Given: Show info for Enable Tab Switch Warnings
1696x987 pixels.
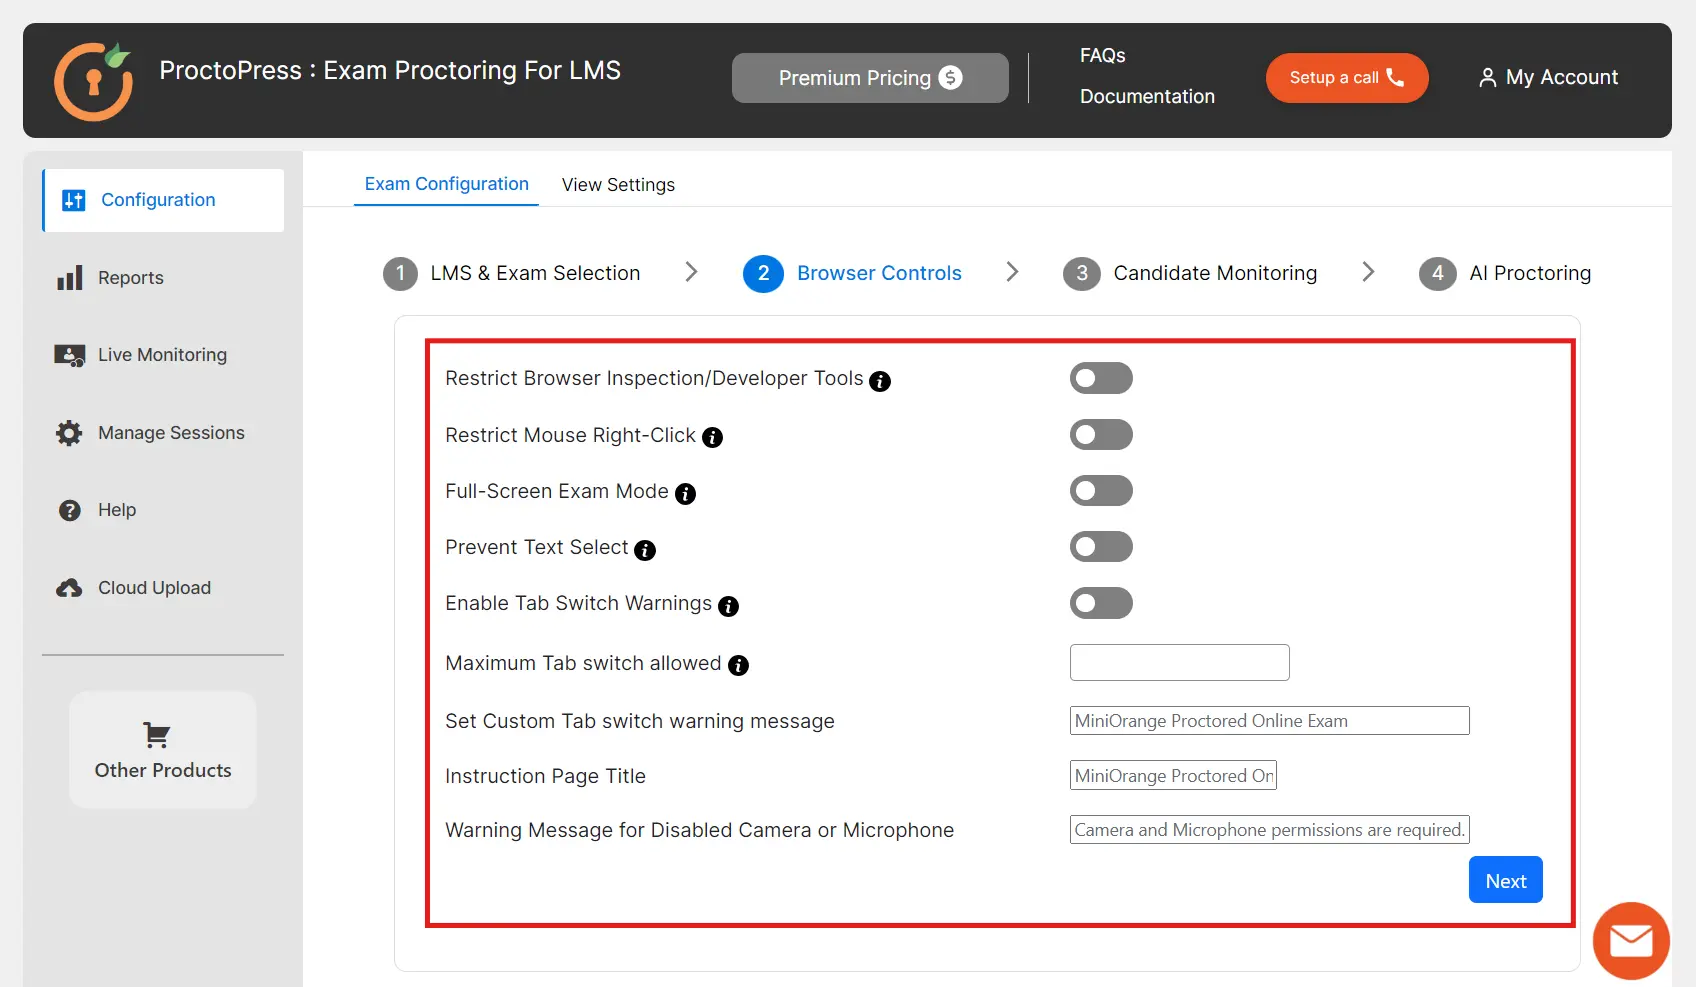Looking at the screenshot, I should pyautogui.click(x=728, y=606).
